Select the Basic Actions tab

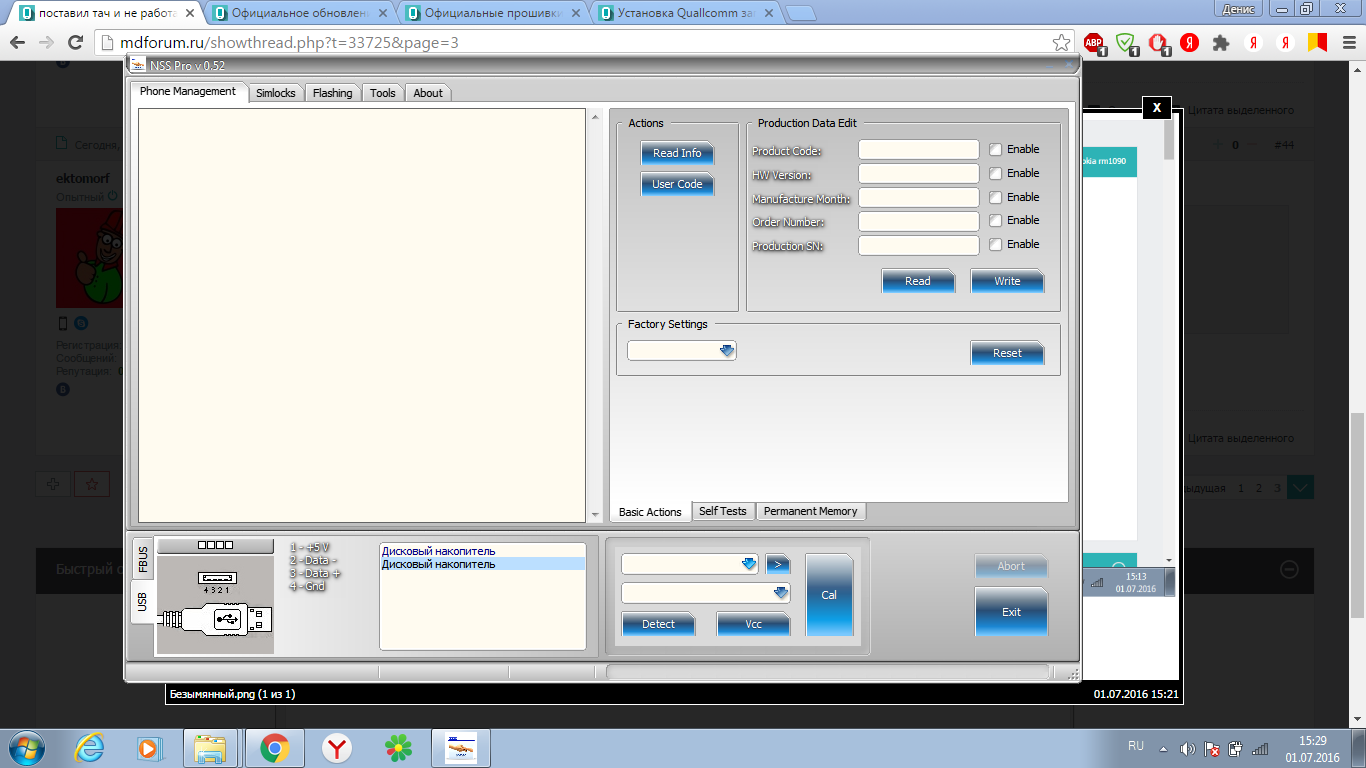pos(650,512)
